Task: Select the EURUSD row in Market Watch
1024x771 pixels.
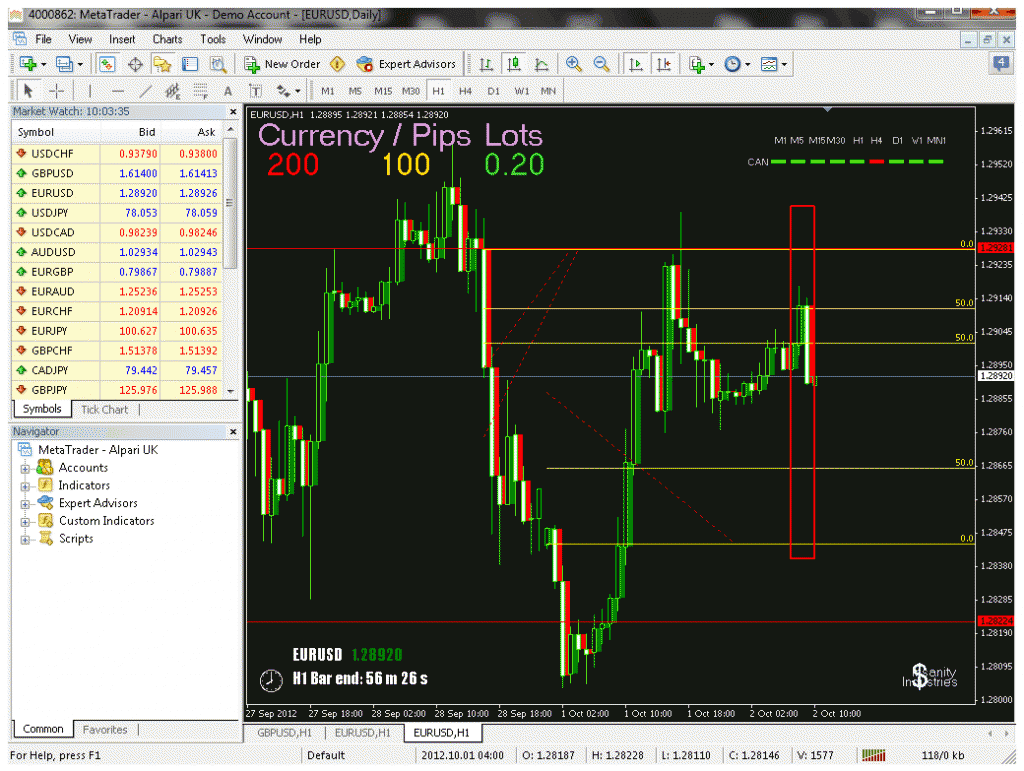Action: pyautogui.click(x=117, y=193)
